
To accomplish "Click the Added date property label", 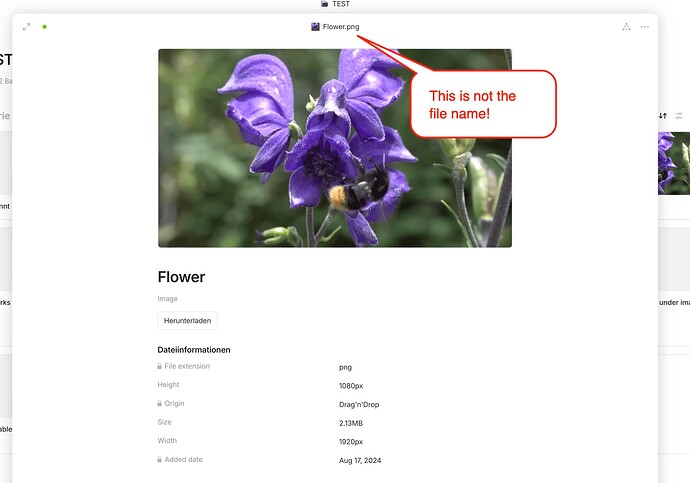I will tap(184, 459).
